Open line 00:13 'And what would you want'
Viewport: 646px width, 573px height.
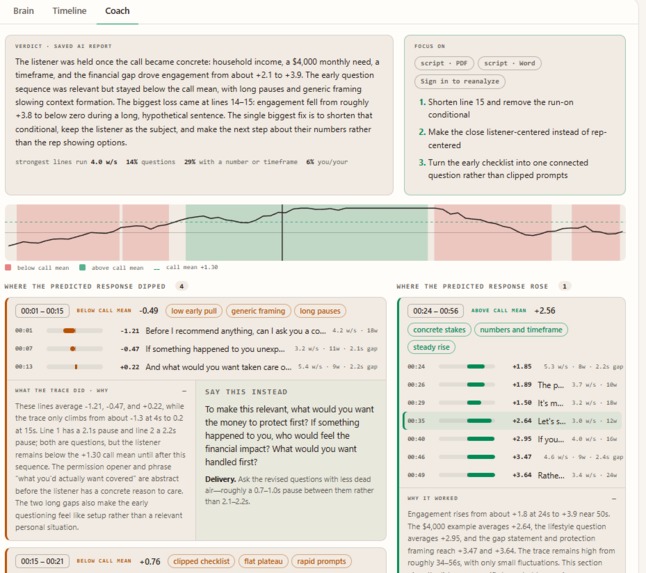point(196,367)
